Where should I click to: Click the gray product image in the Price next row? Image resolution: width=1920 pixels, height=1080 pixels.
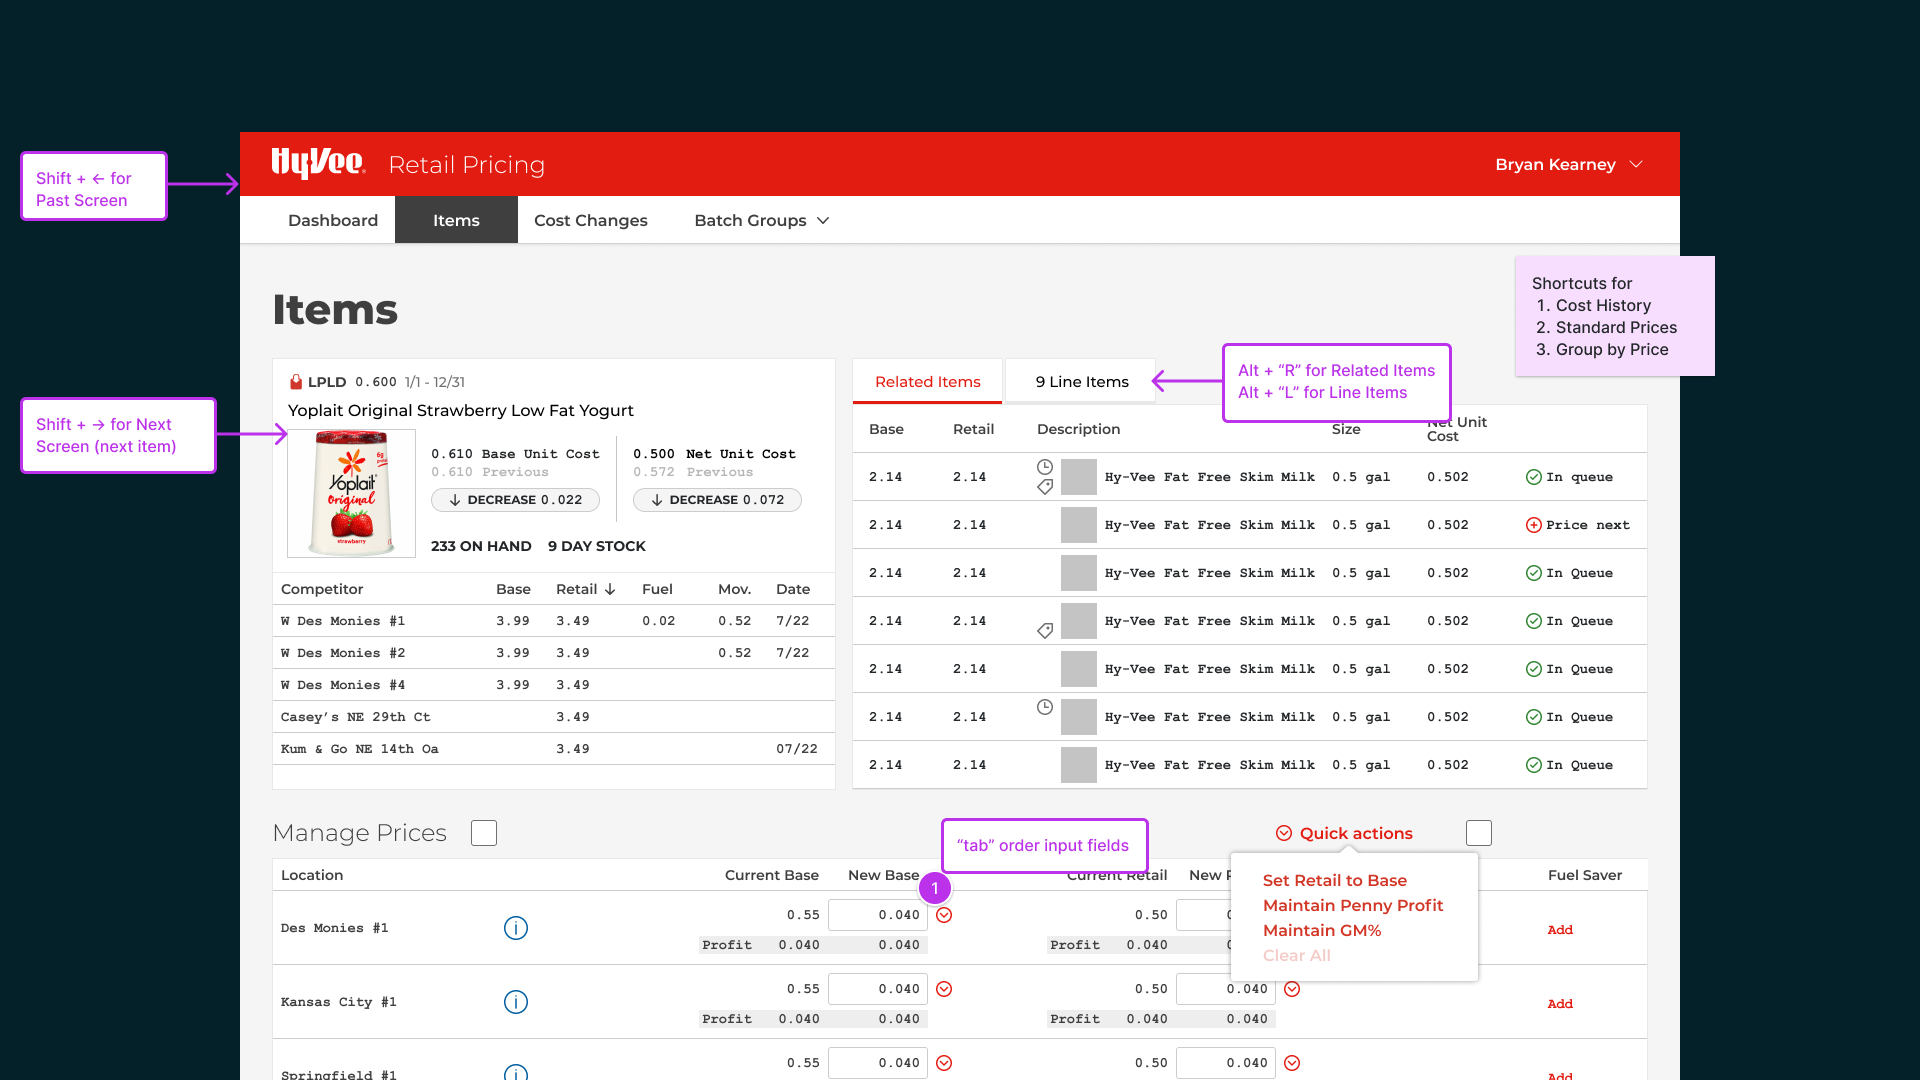(1079, 525)
